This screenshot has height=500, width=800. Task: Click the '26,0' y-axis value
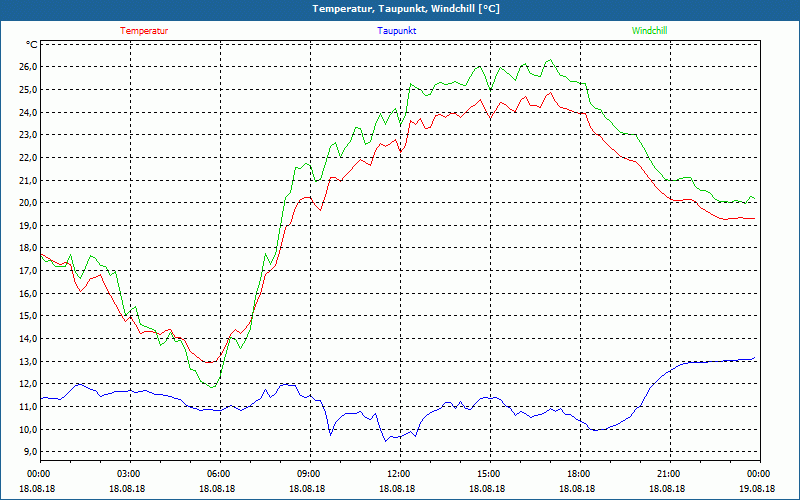[29, 67]
